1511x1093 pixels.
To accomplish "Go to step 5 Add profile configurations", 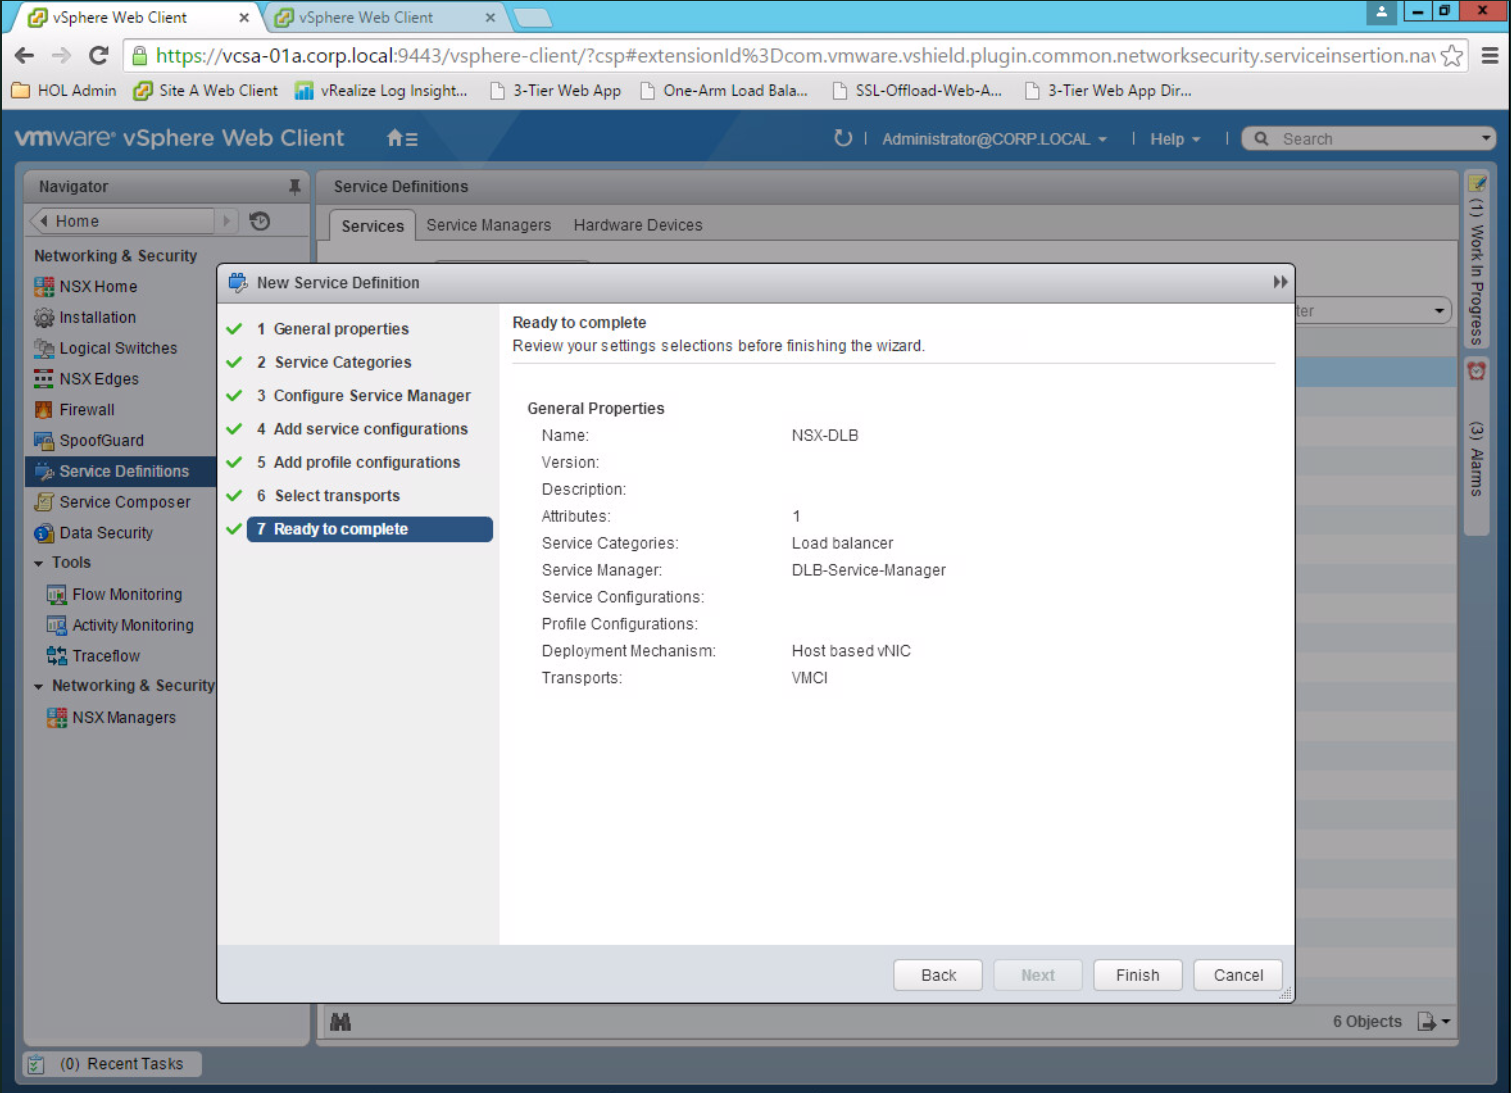I will 360,462.
